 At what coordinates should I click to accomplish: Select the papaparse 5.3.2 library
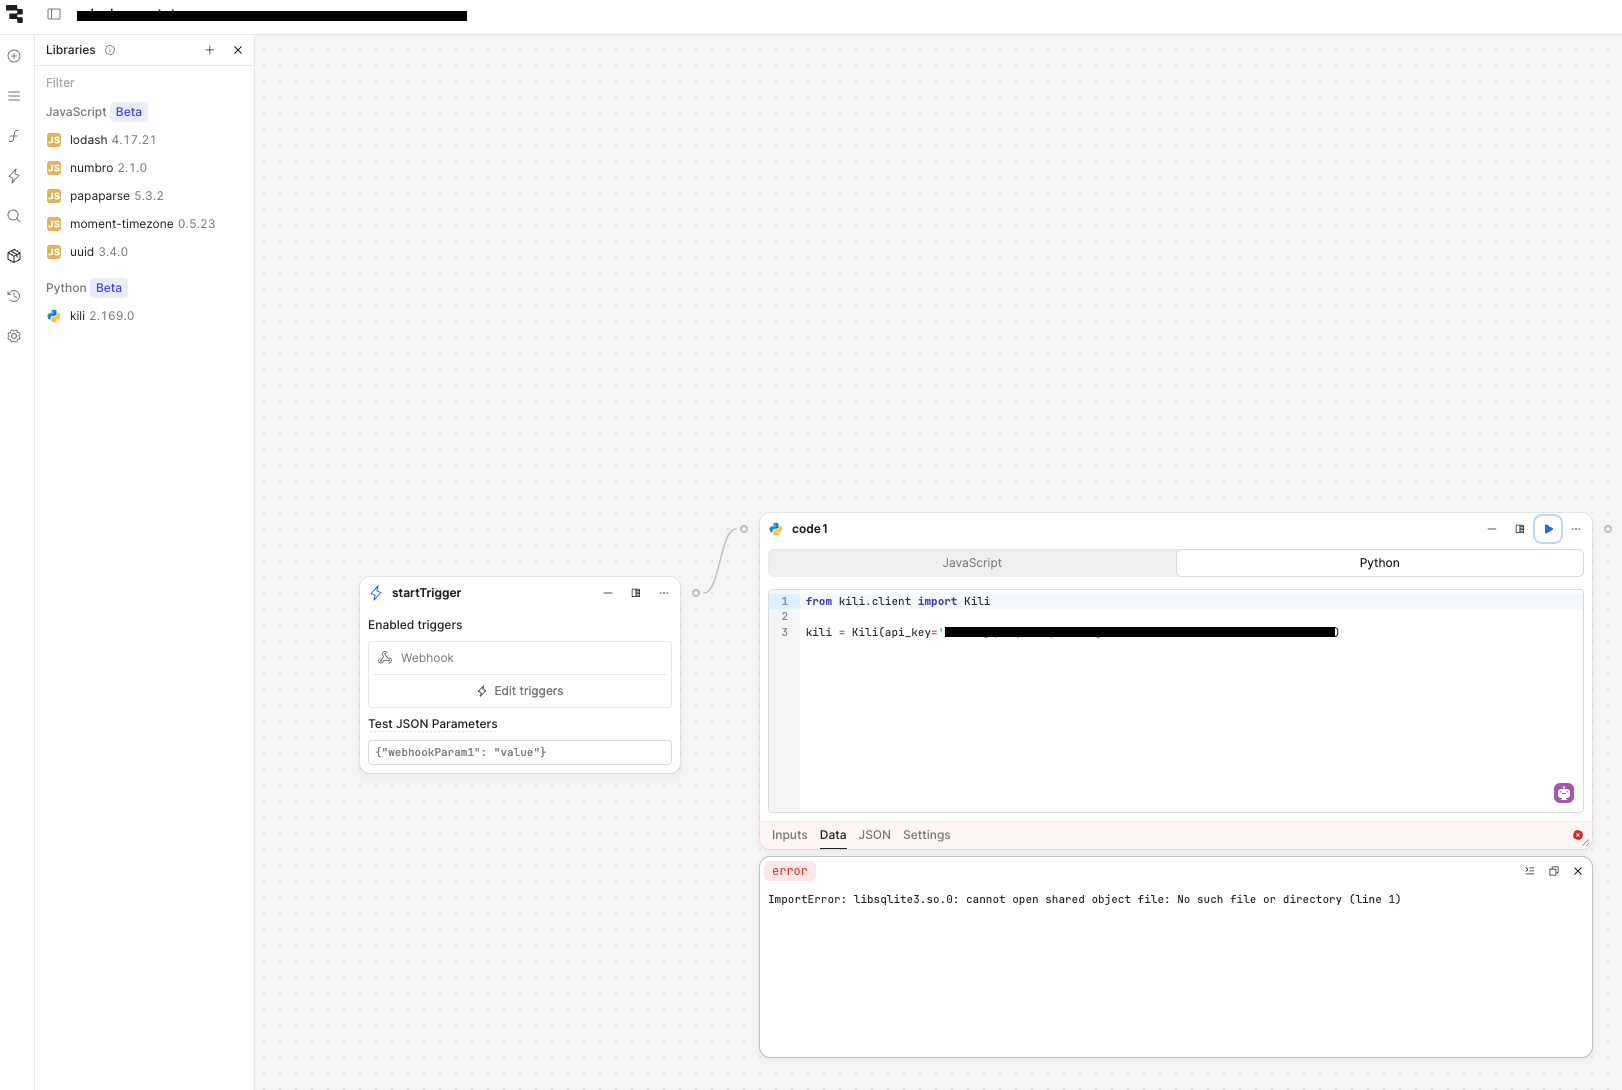click(x=144, y=196)
